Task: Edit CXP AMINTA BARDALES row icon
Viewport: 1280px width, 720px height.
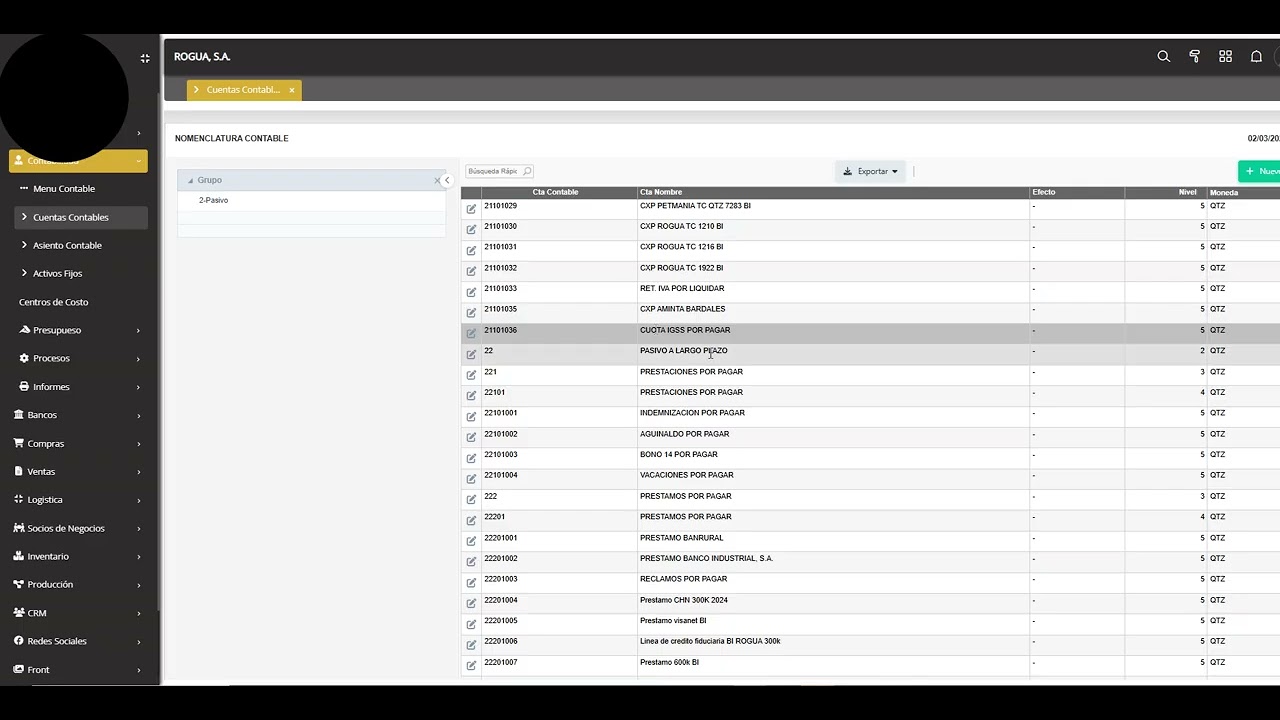Action: point(471,312)
